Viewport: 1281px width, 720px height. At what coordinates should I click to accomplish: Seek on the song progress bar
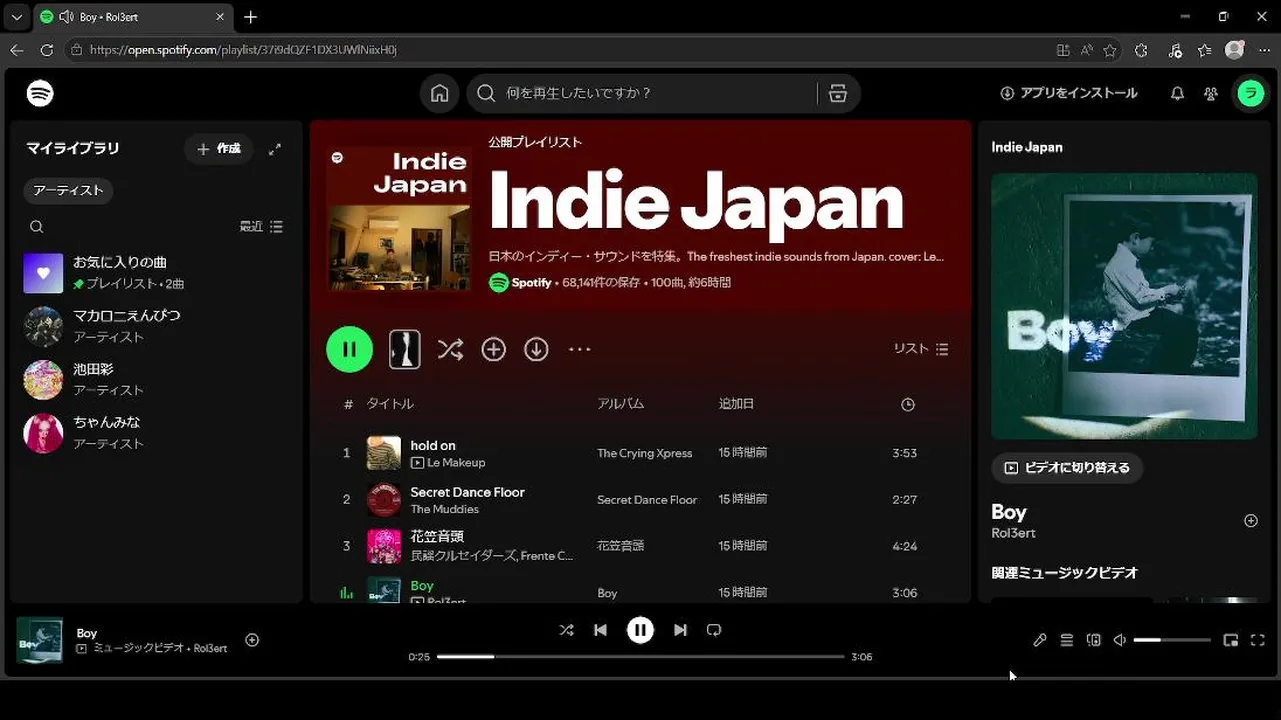pos(640,657)
